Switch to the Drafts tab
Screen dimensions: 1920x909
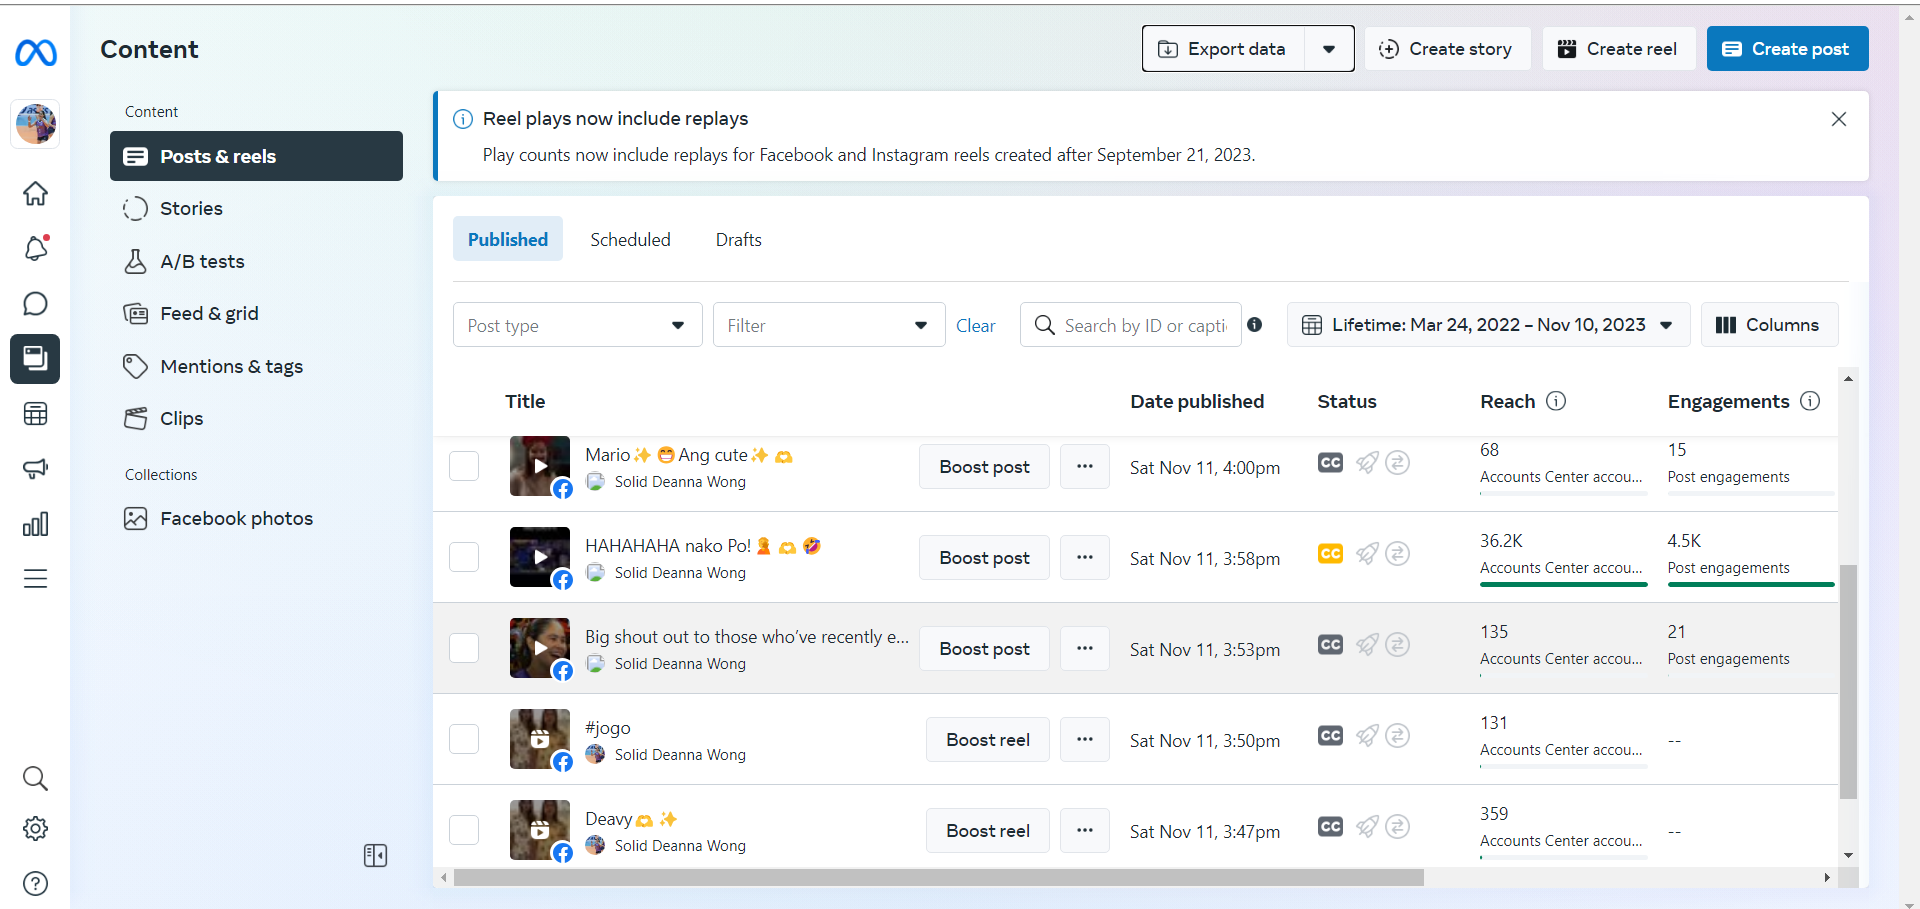click(x=738, y=240)
